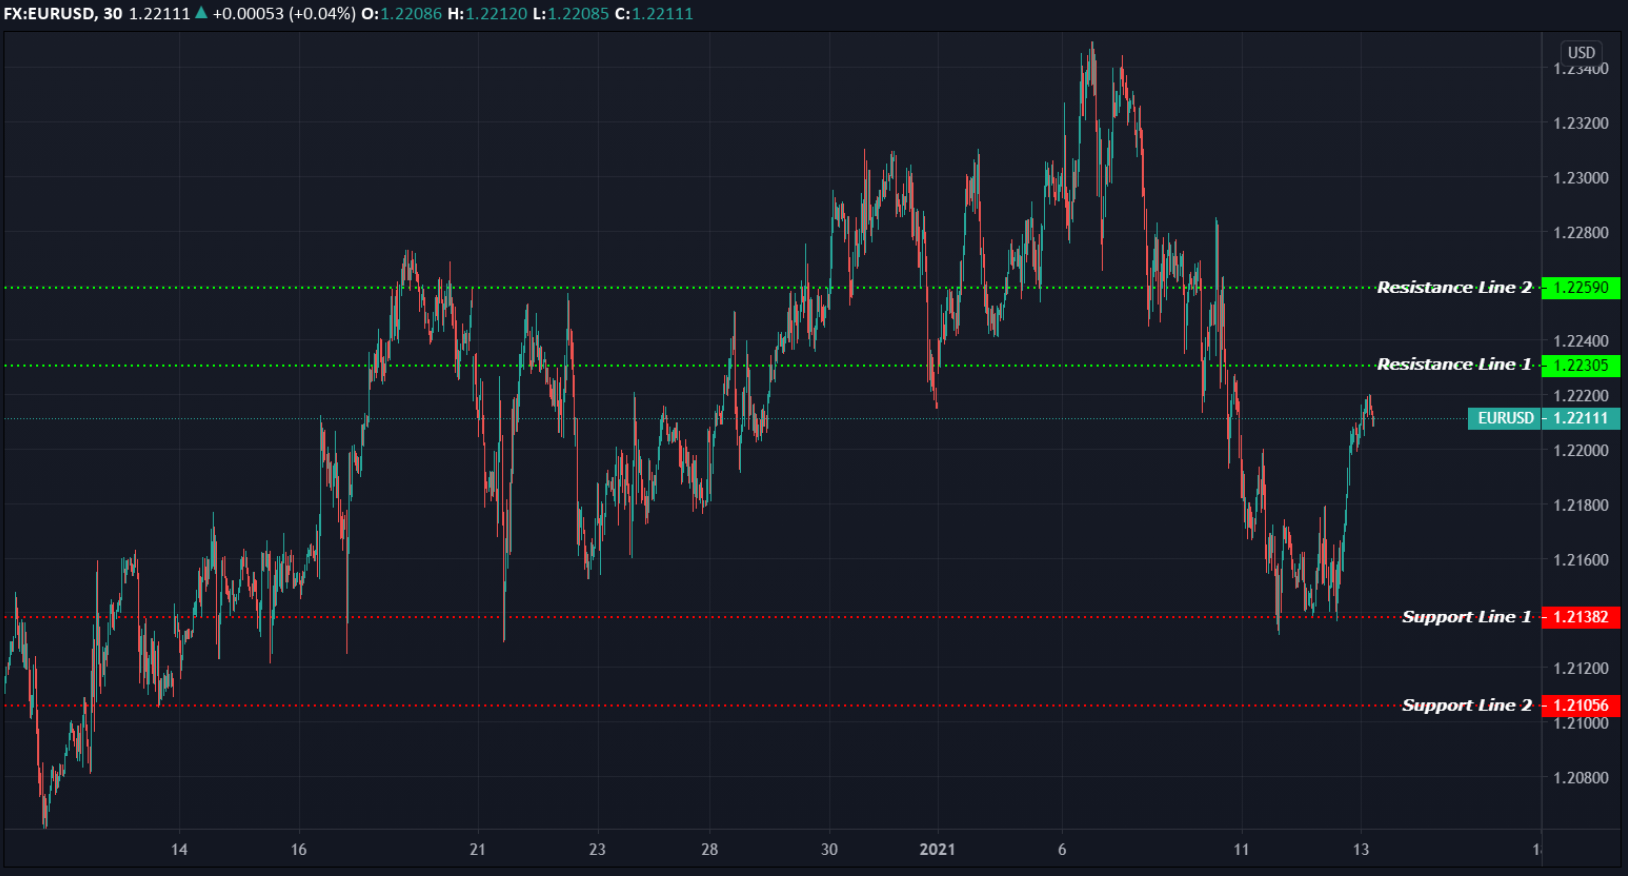
Task: Click the 1.22590 green price tag
Action: coord(1580,288)
